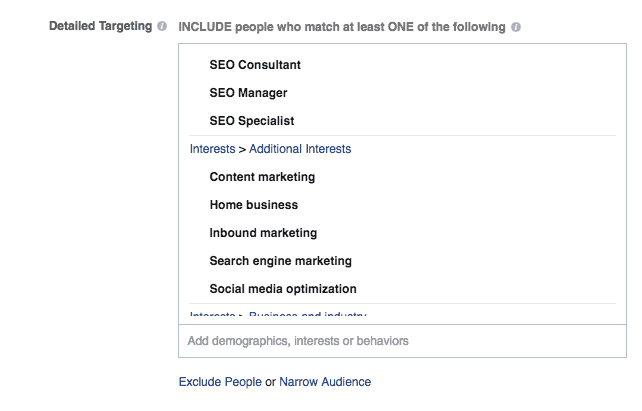The height and width of the screenshot is (411, 642).
Task: Focus the Add demographics, interests or behaviors field
Action: (402, 341)
